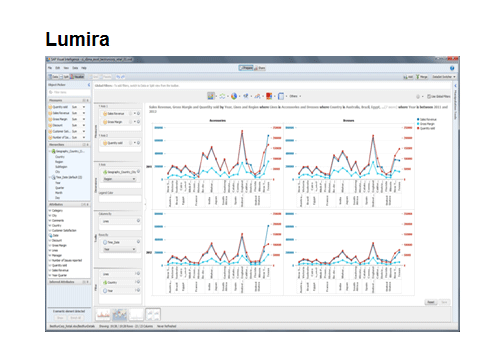Image resolution: width=480 pixels, height=360 pixels.
Task: Click the undo arrow in toolbar
Action: click(118, 77)
